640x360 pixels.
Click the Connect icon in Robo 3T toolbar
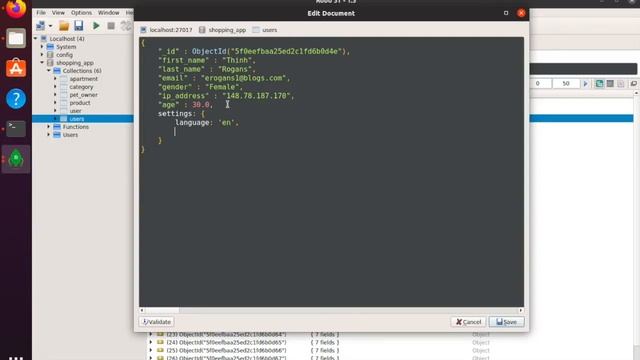(x=40, y=26)
